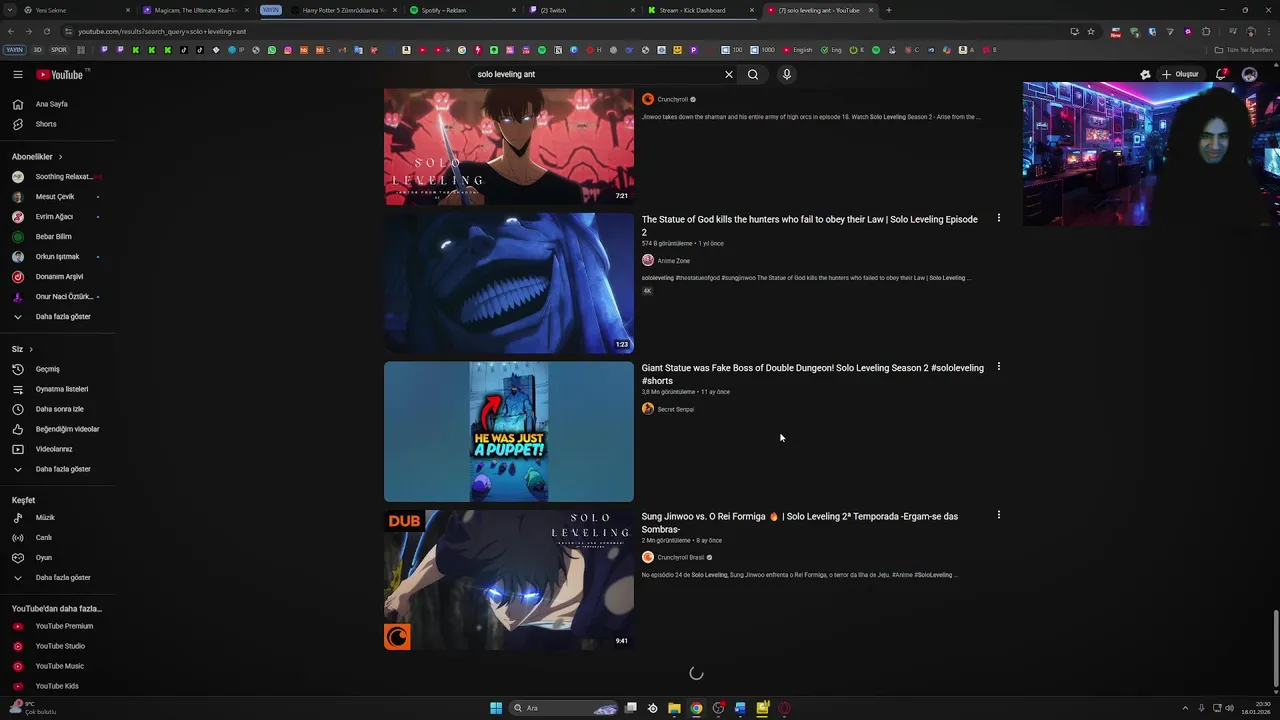Screen dimensions: 1280x720
Task: Switch to Magicam browser tab
Action: (195, 10)
